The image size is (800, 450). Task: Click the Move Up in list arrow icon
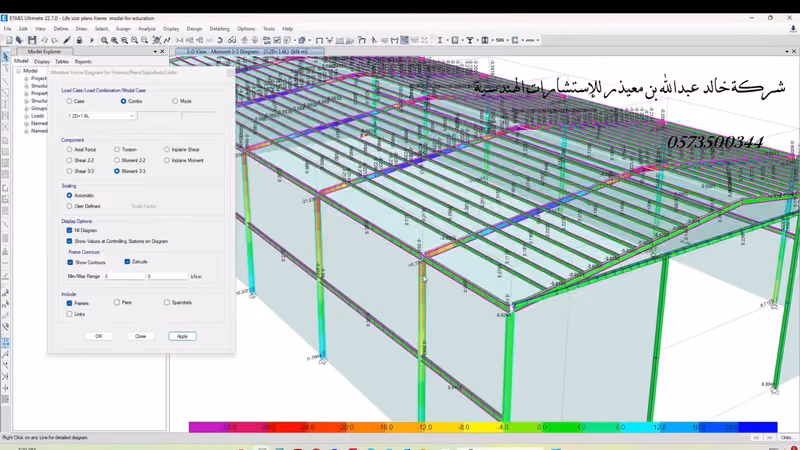click(244, 40)
